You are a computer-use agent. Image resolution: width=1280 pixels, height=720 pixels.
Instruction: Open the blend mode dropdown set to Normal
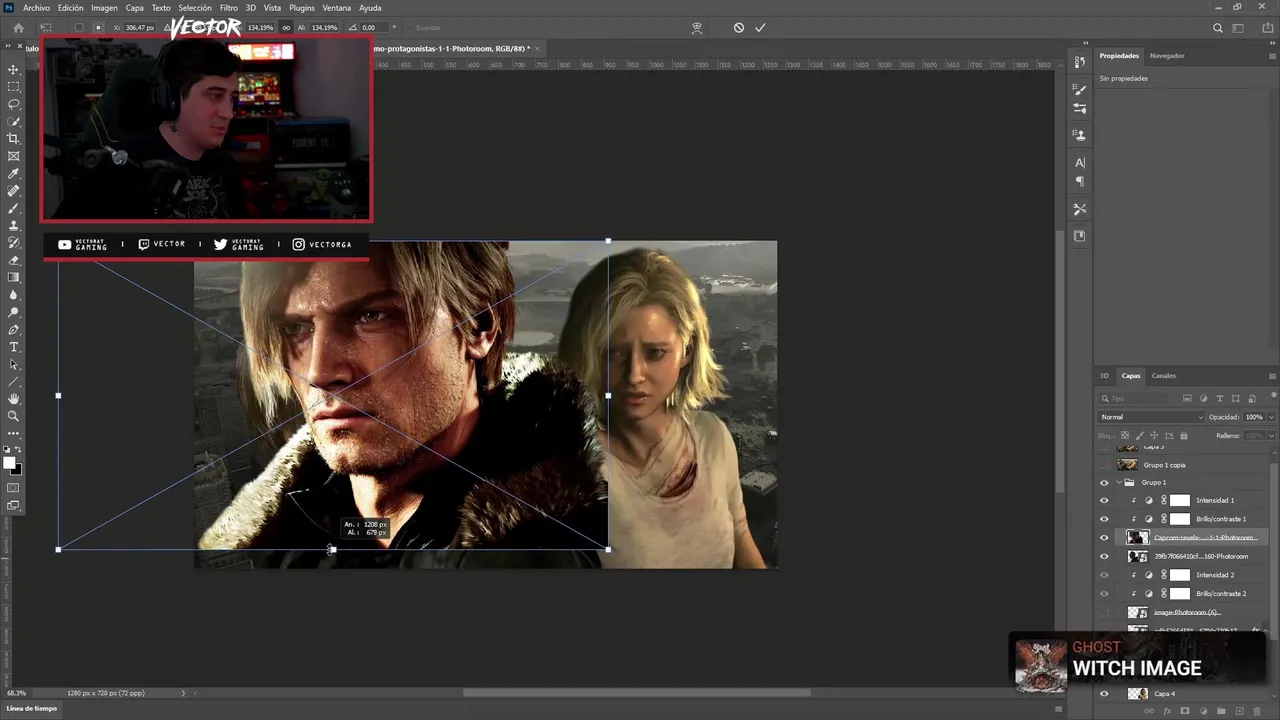1151,417
